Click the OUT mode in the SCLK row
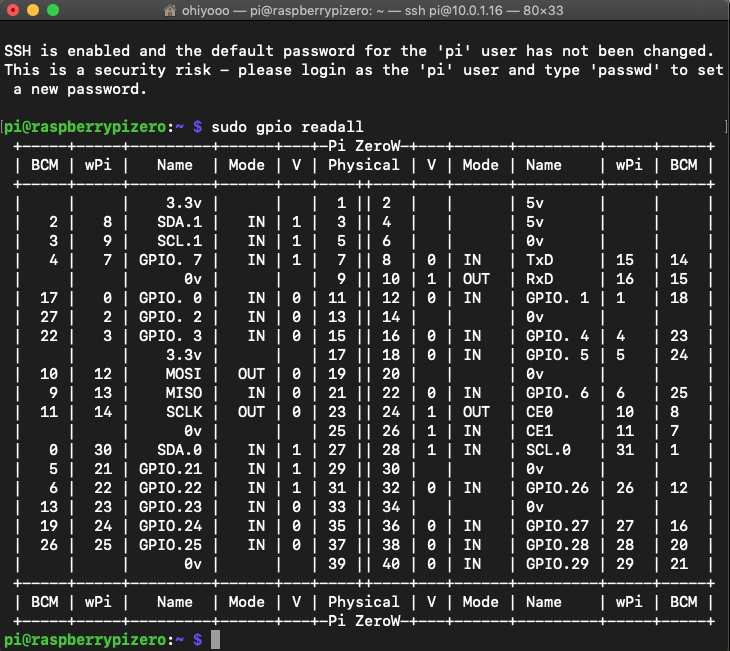 click(x=251, y=412)
